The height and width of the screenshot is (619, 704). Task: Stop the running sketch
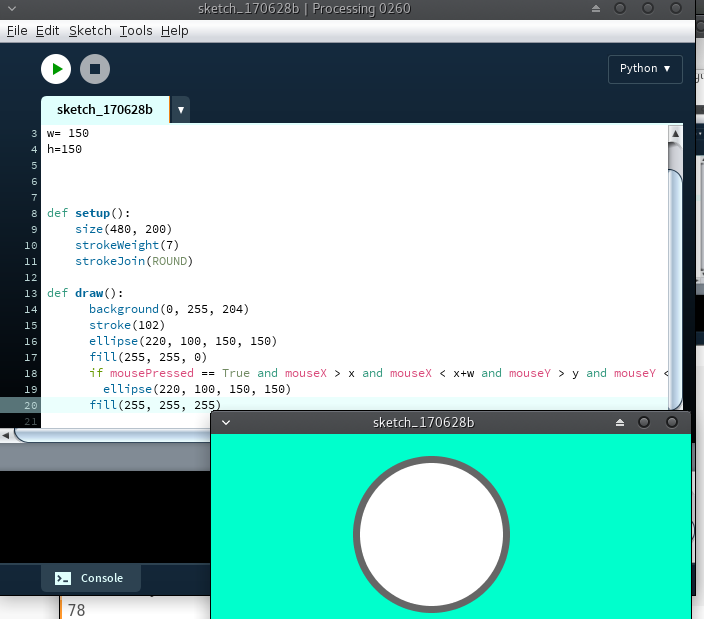95,69
